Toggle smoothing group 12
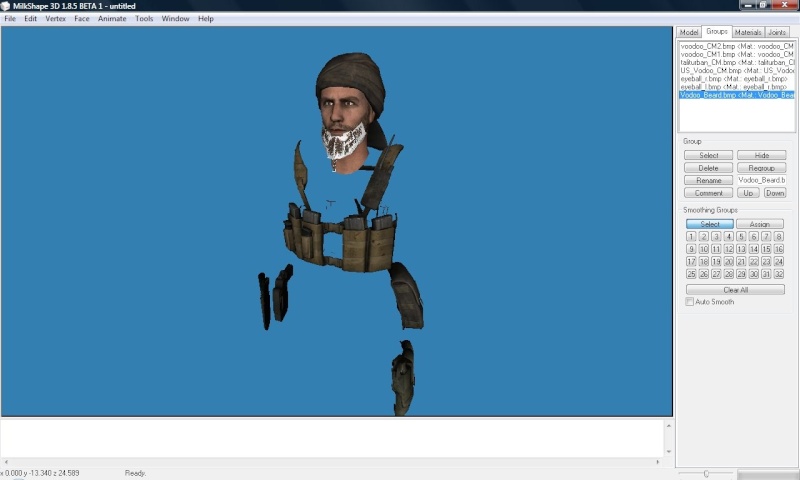Screen dimensions: 800x480 [x=729, y=249]
